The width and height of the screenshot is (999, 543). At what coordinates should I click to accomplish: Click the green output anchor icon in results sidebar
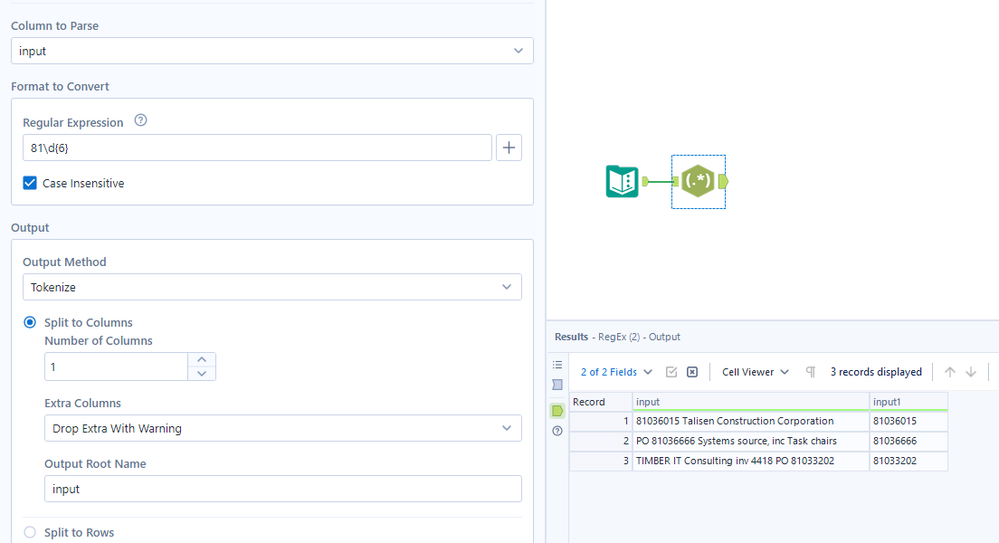557,411
